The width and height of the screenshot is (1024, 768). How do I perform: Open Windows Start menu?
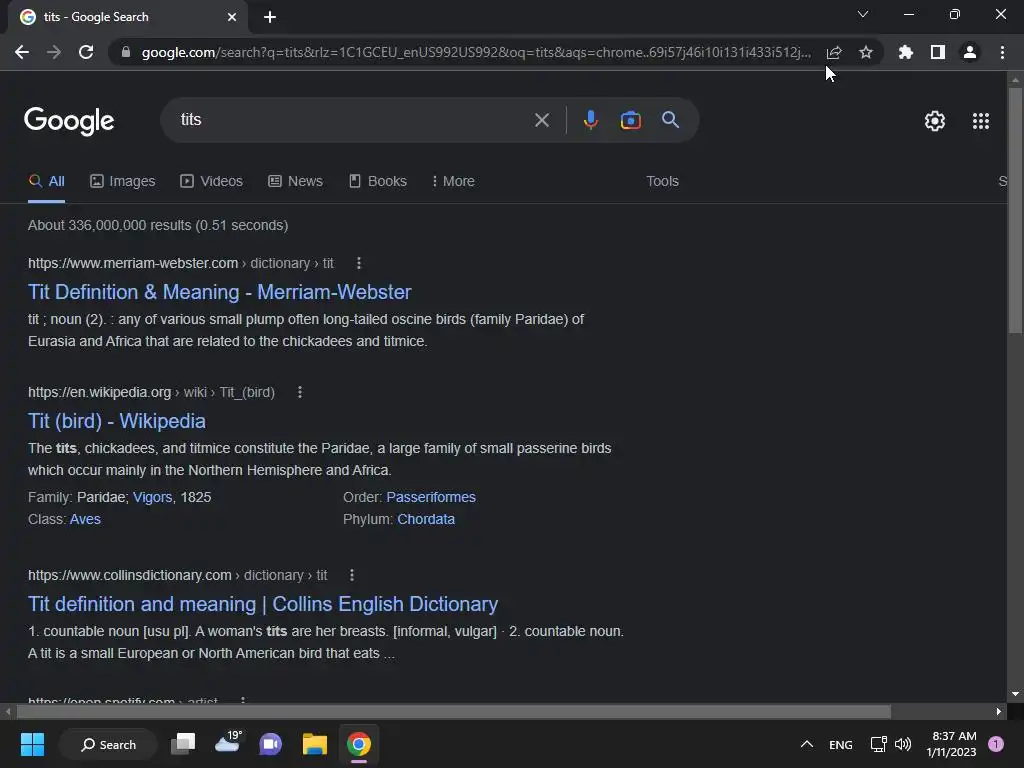pyautogui.click(x=32, y=744)
